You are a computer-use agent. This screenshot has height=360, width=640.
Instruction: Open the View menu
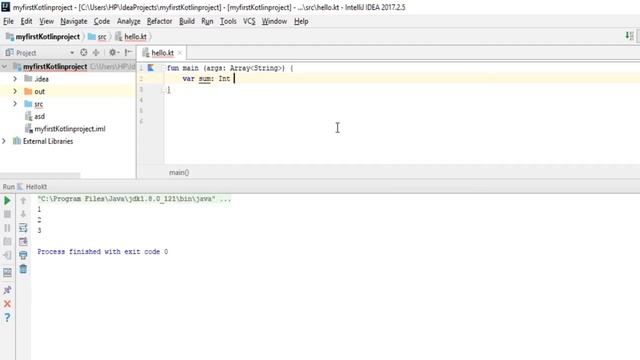click(47, 21)
